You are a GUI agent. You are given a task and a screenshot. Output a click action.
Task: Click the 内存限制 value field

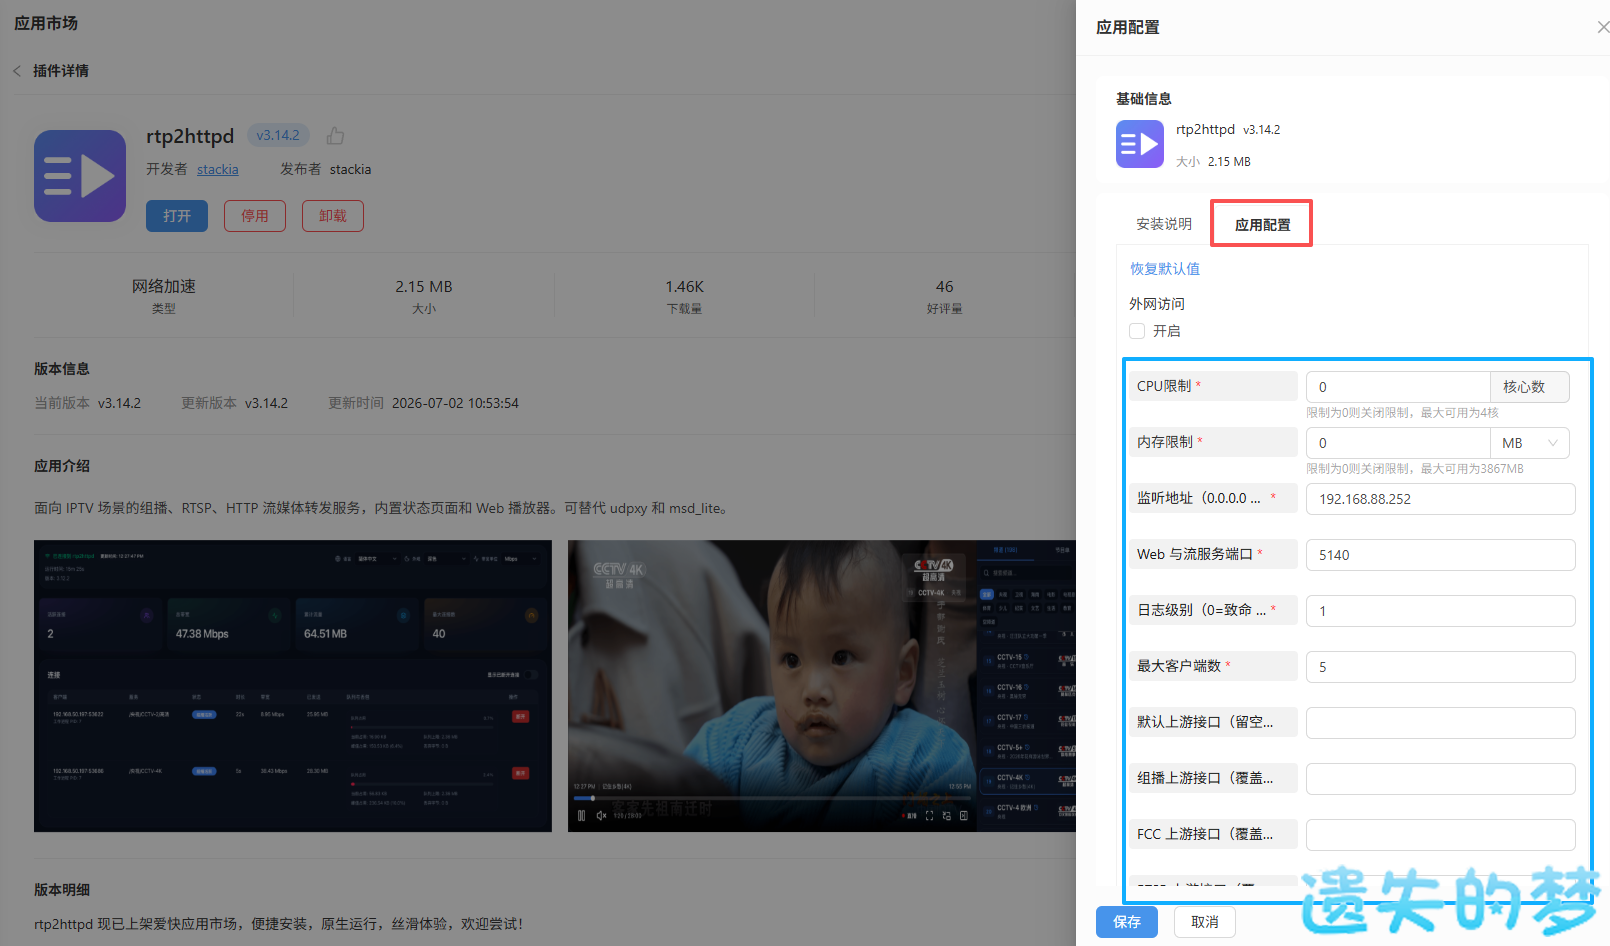(x=1398, y=443)
